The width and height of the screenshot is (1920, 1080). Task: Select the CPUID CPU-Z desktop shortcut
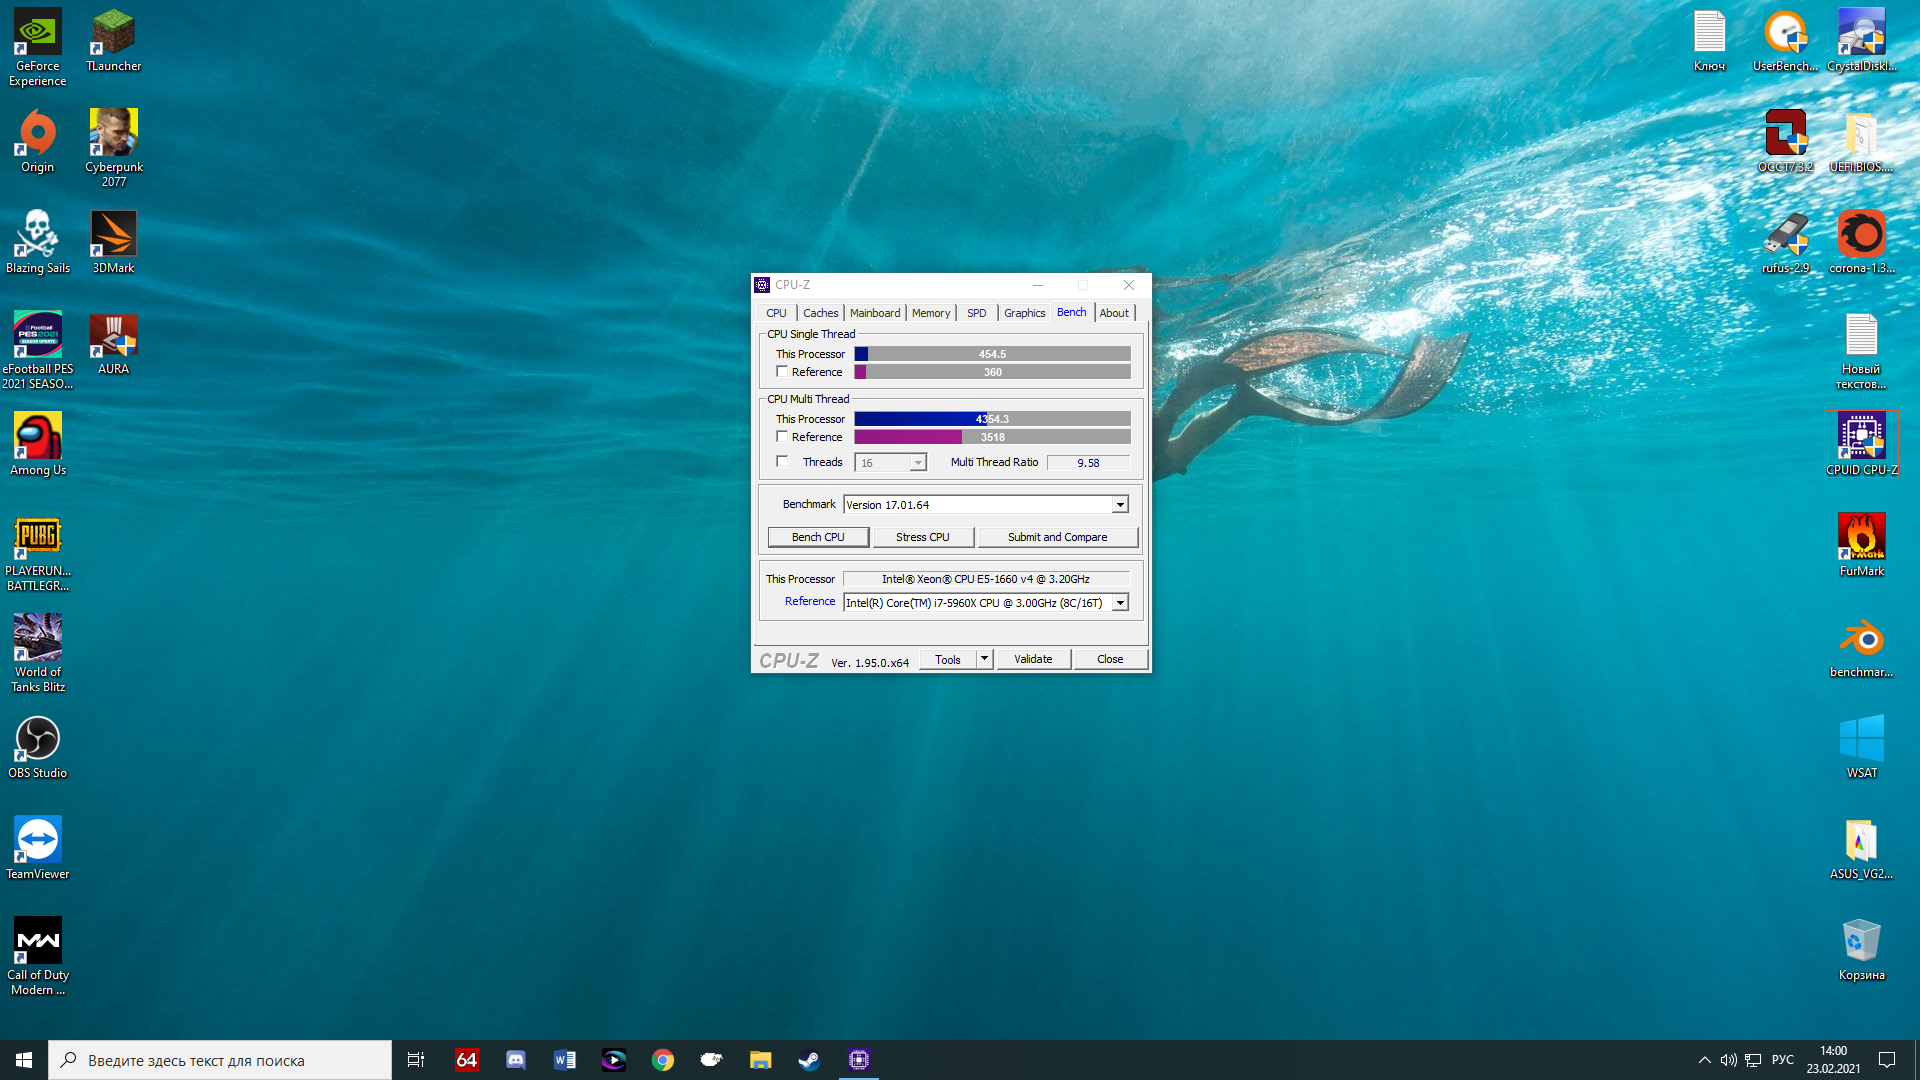coord(1861,443)
